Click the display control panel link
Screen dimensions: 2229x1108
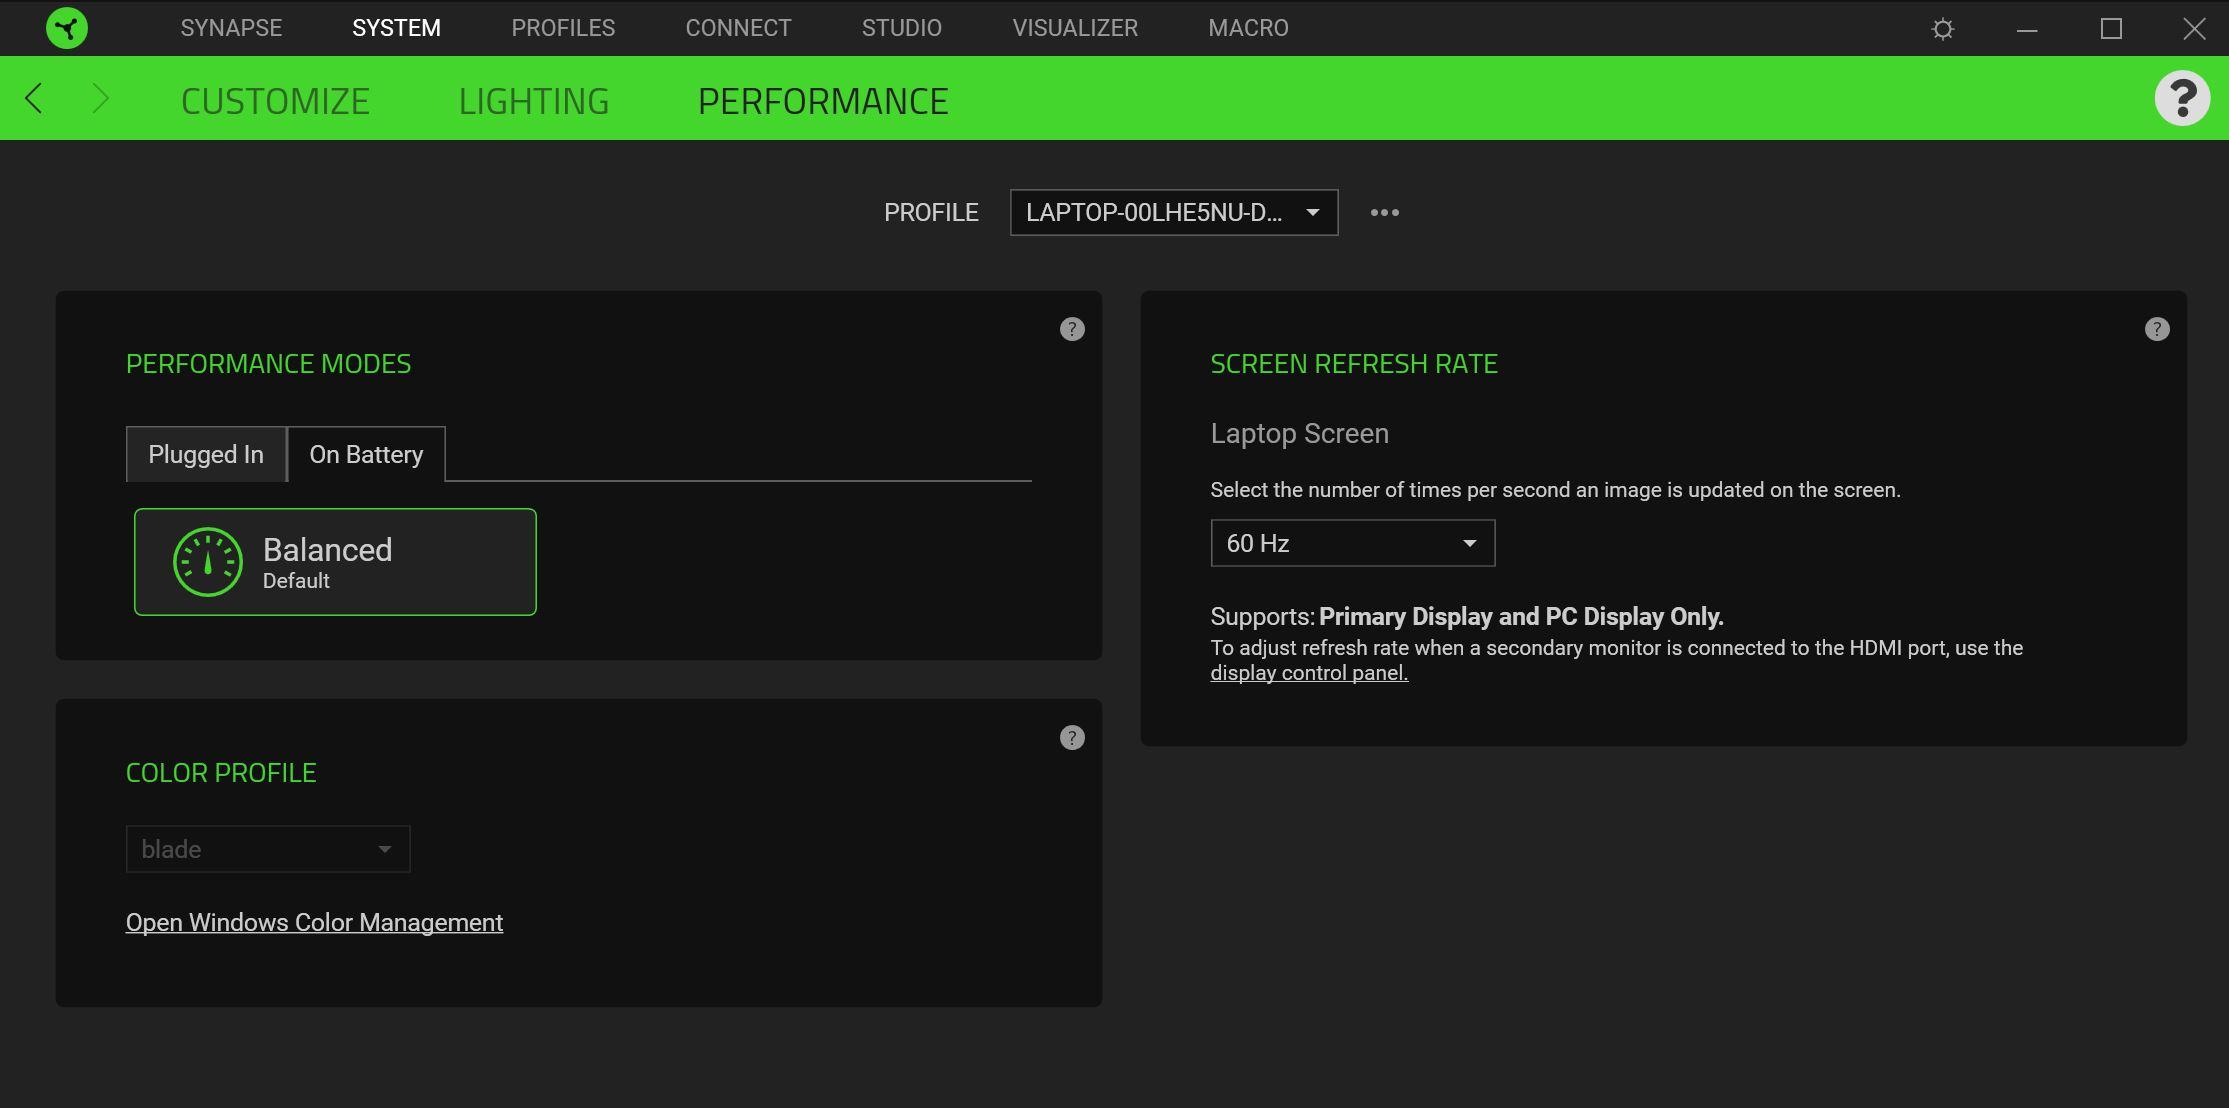(1309, 673)
